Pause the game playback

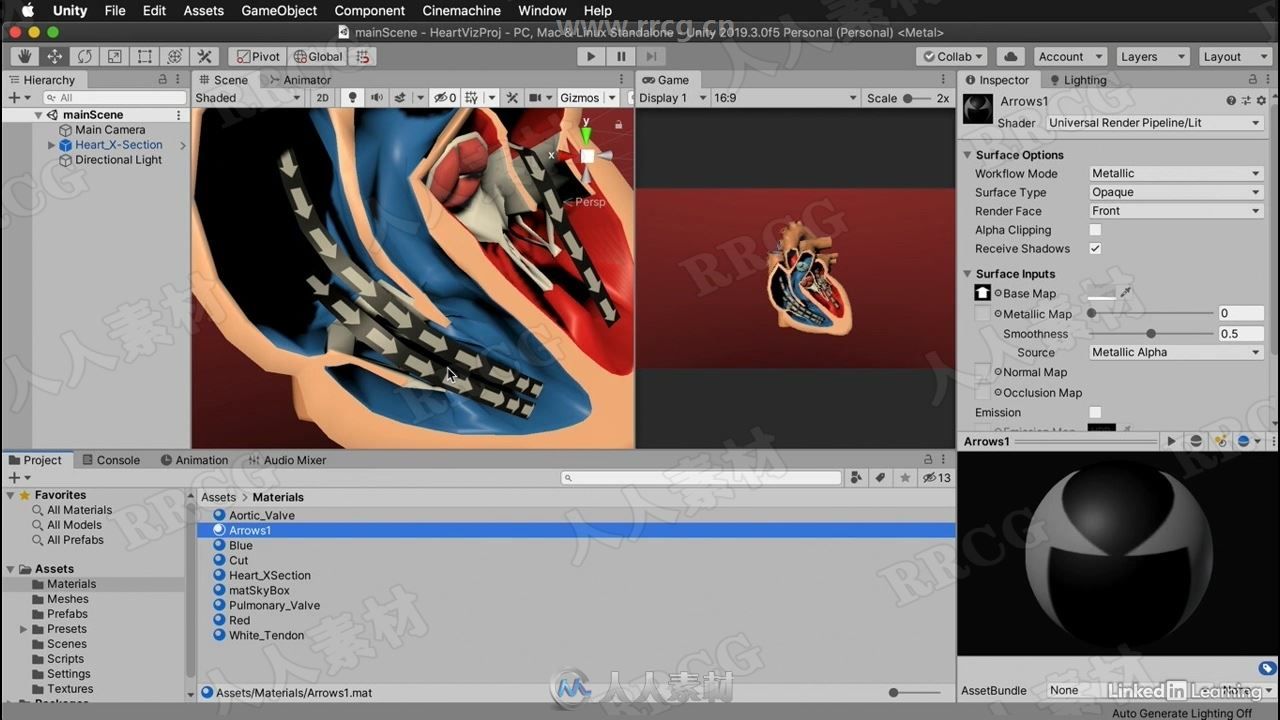[x=621, y=57]
